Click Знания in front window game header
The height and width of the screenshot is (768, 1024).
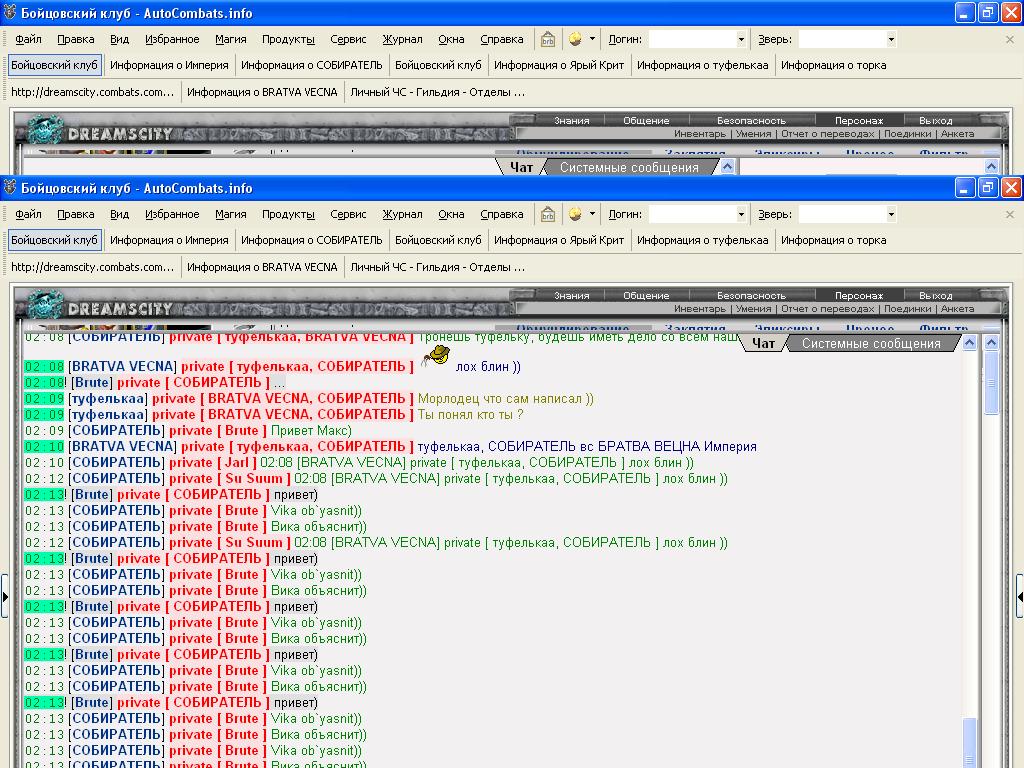pyautogui.click(x=571, y=296)
